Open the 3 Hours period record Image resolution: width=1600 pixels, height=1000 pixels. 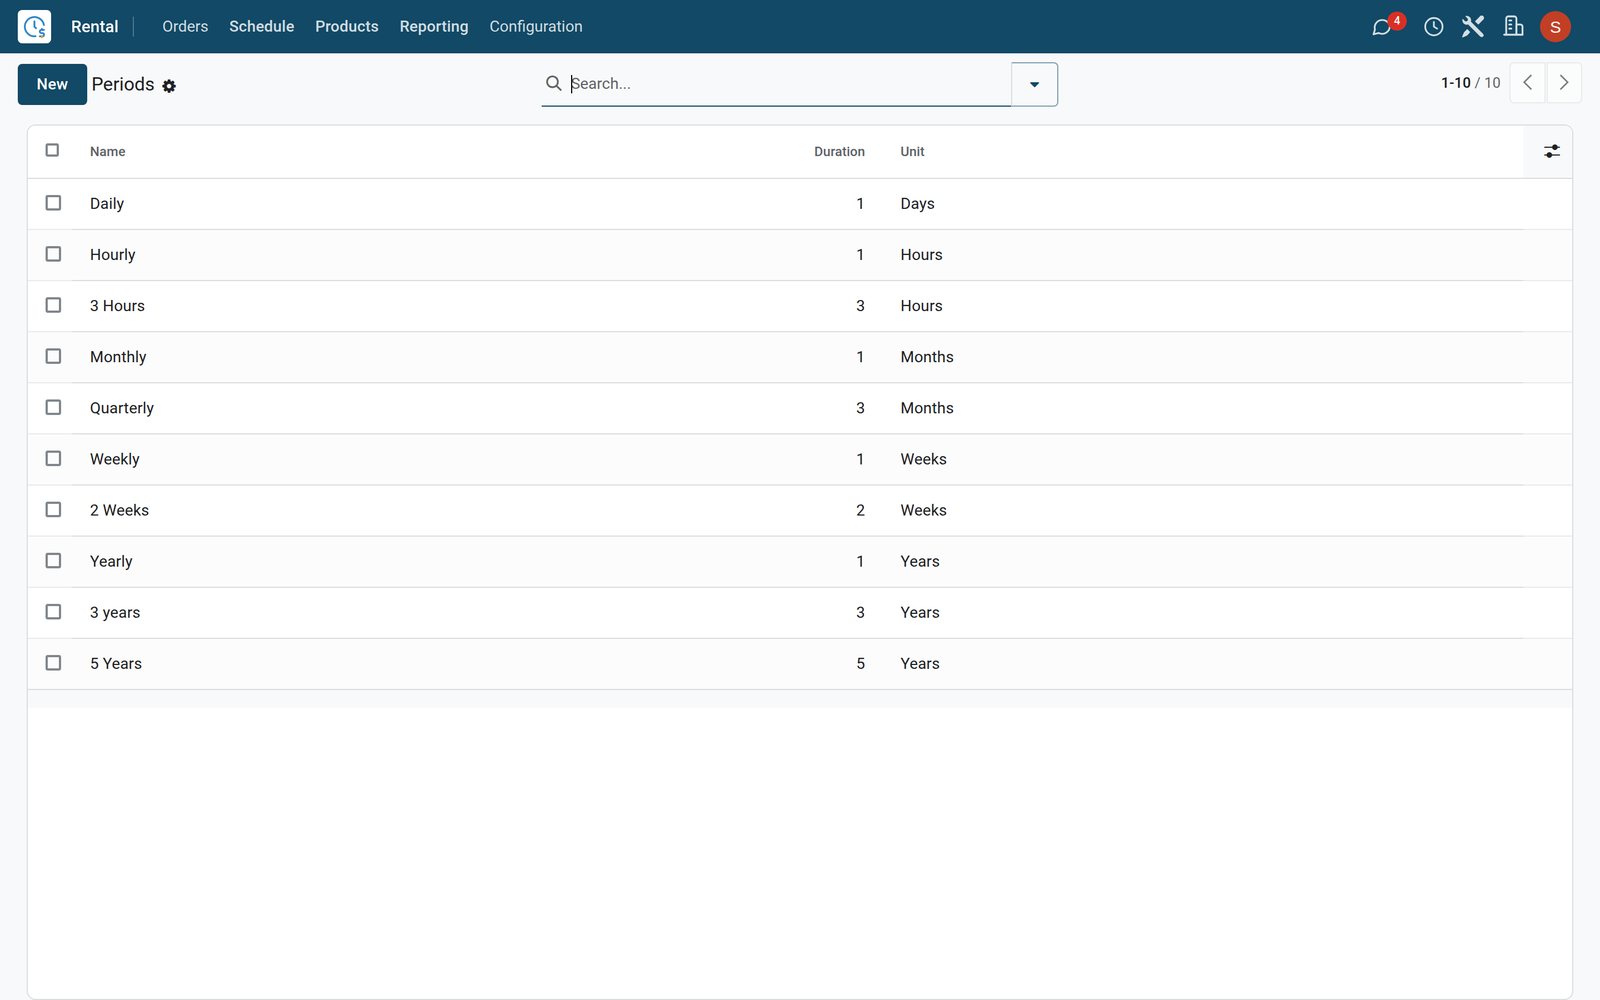pyautogui.click(x=117, y=306)
